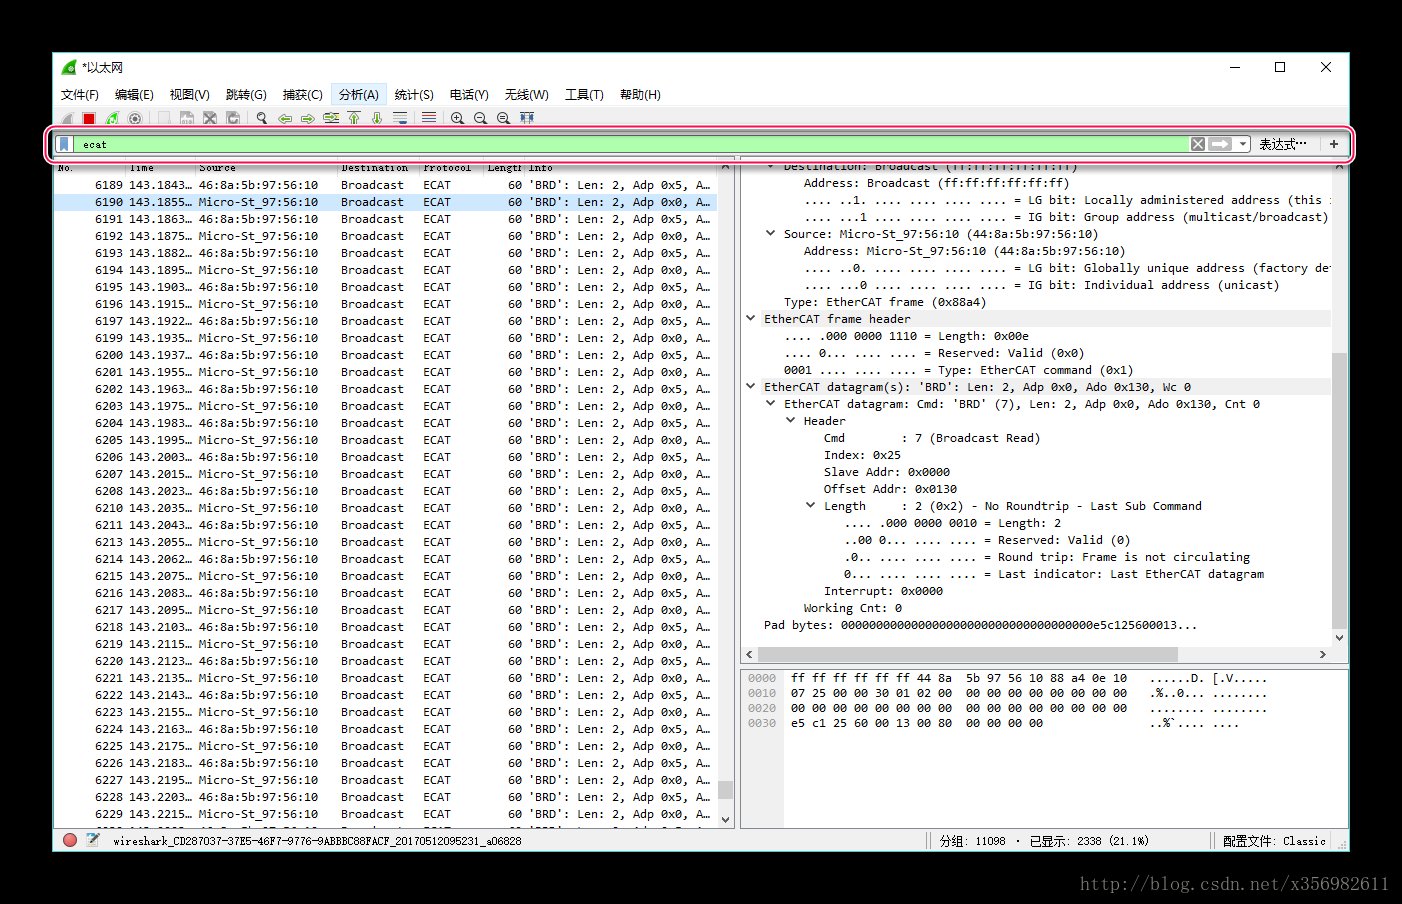Collapse the Length subtree in datagram header
This screenshot has height=904, width=1402.
click(x=811, y=506)
